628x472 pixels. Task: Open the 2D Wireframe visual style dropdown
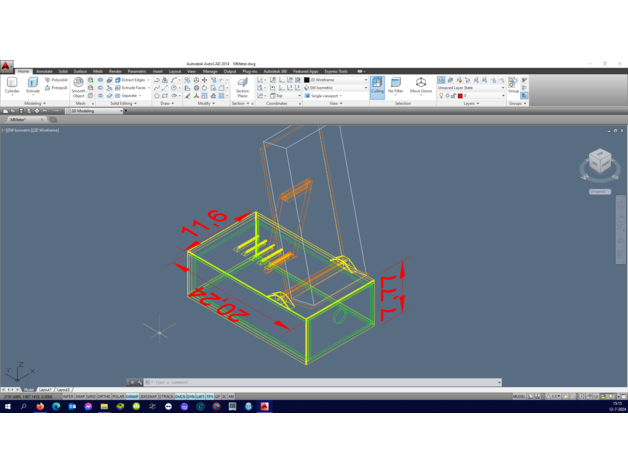(x=336, y=80)
